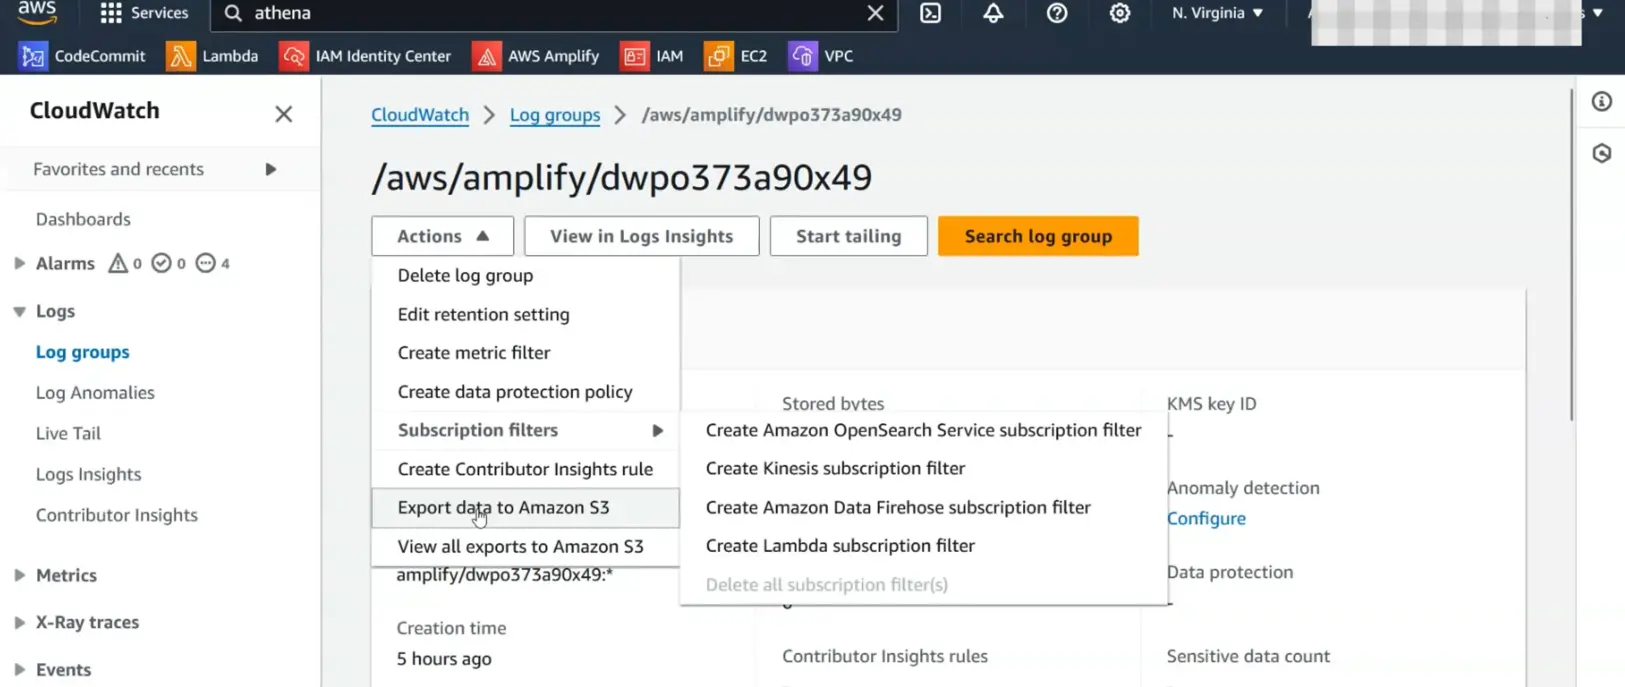
Task: Choose Create Kinesis subscription filter
Action: [923, 468]
